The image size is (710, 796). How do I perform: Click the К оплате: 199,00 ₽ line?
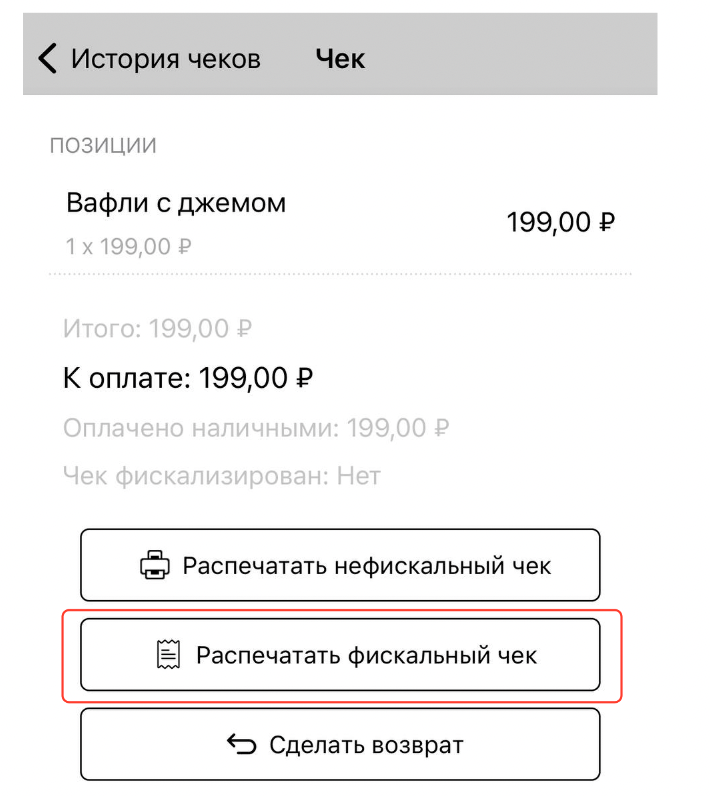[189, 378]
